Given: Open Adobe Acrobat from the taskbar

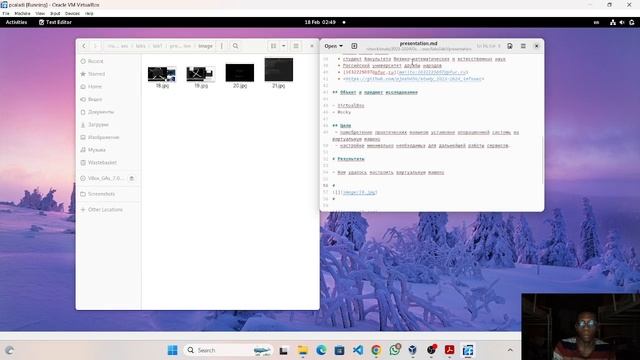Looking at the screenshot, I should click(449, 350).
